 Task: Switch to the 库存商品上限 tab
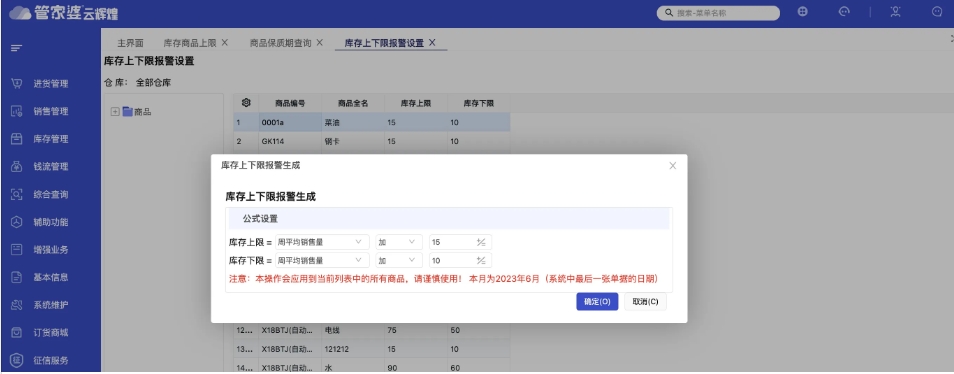coord(190,43)
